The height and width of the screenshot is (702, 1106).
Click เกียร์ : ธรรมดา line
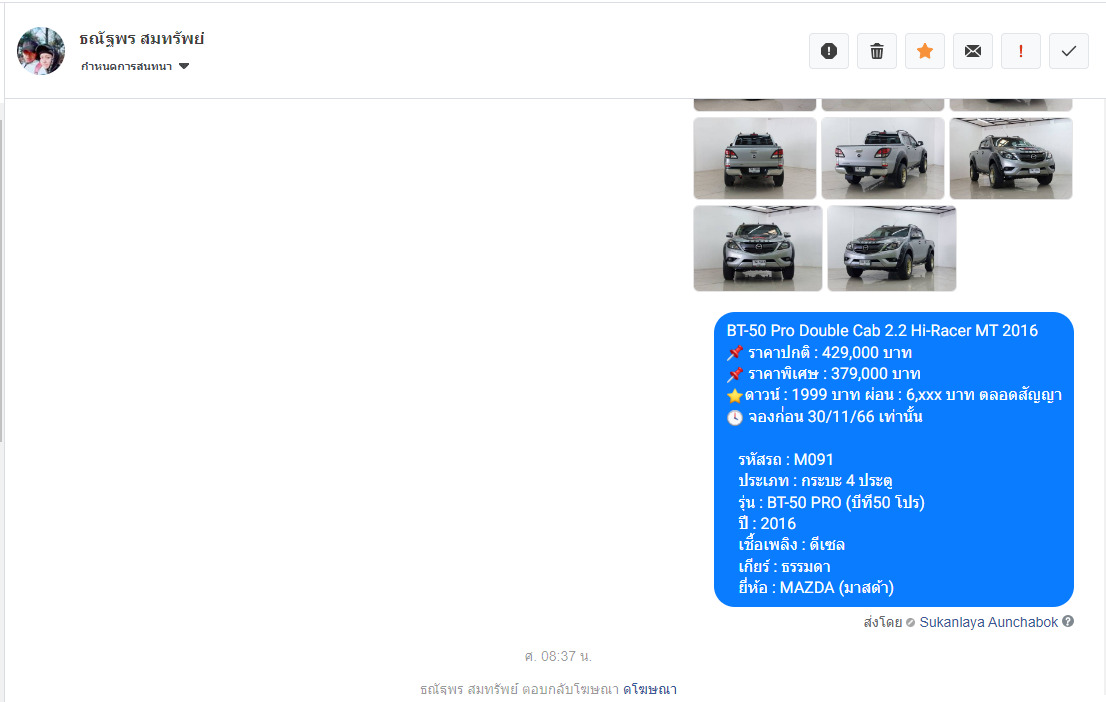[x=784, y=567]
